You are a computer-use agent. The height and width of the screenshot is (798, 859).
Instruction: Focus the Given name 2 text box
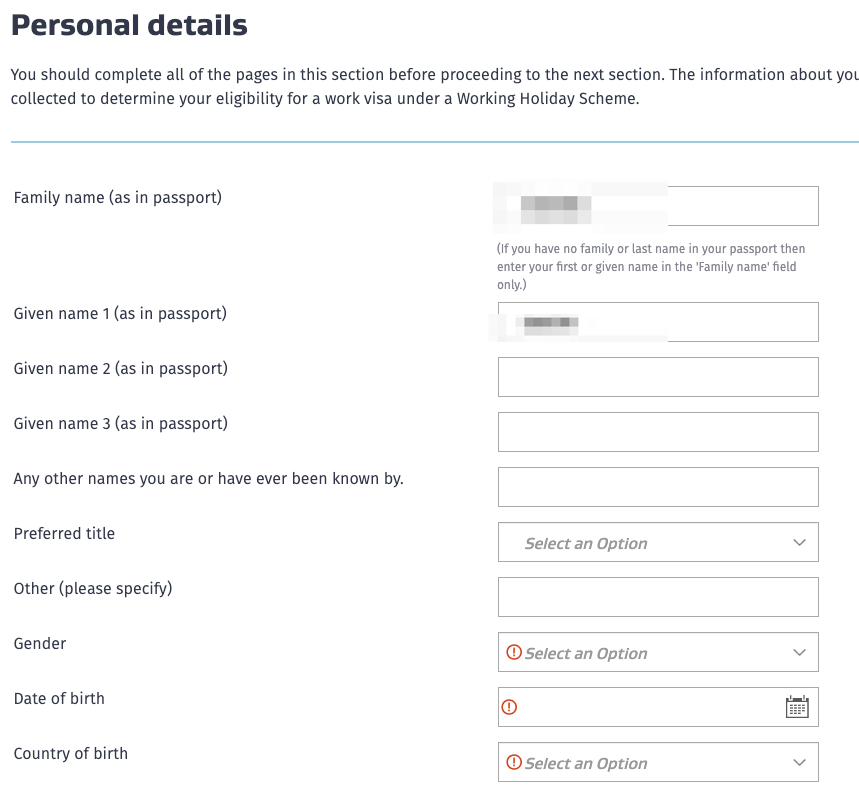pos(658,377)
